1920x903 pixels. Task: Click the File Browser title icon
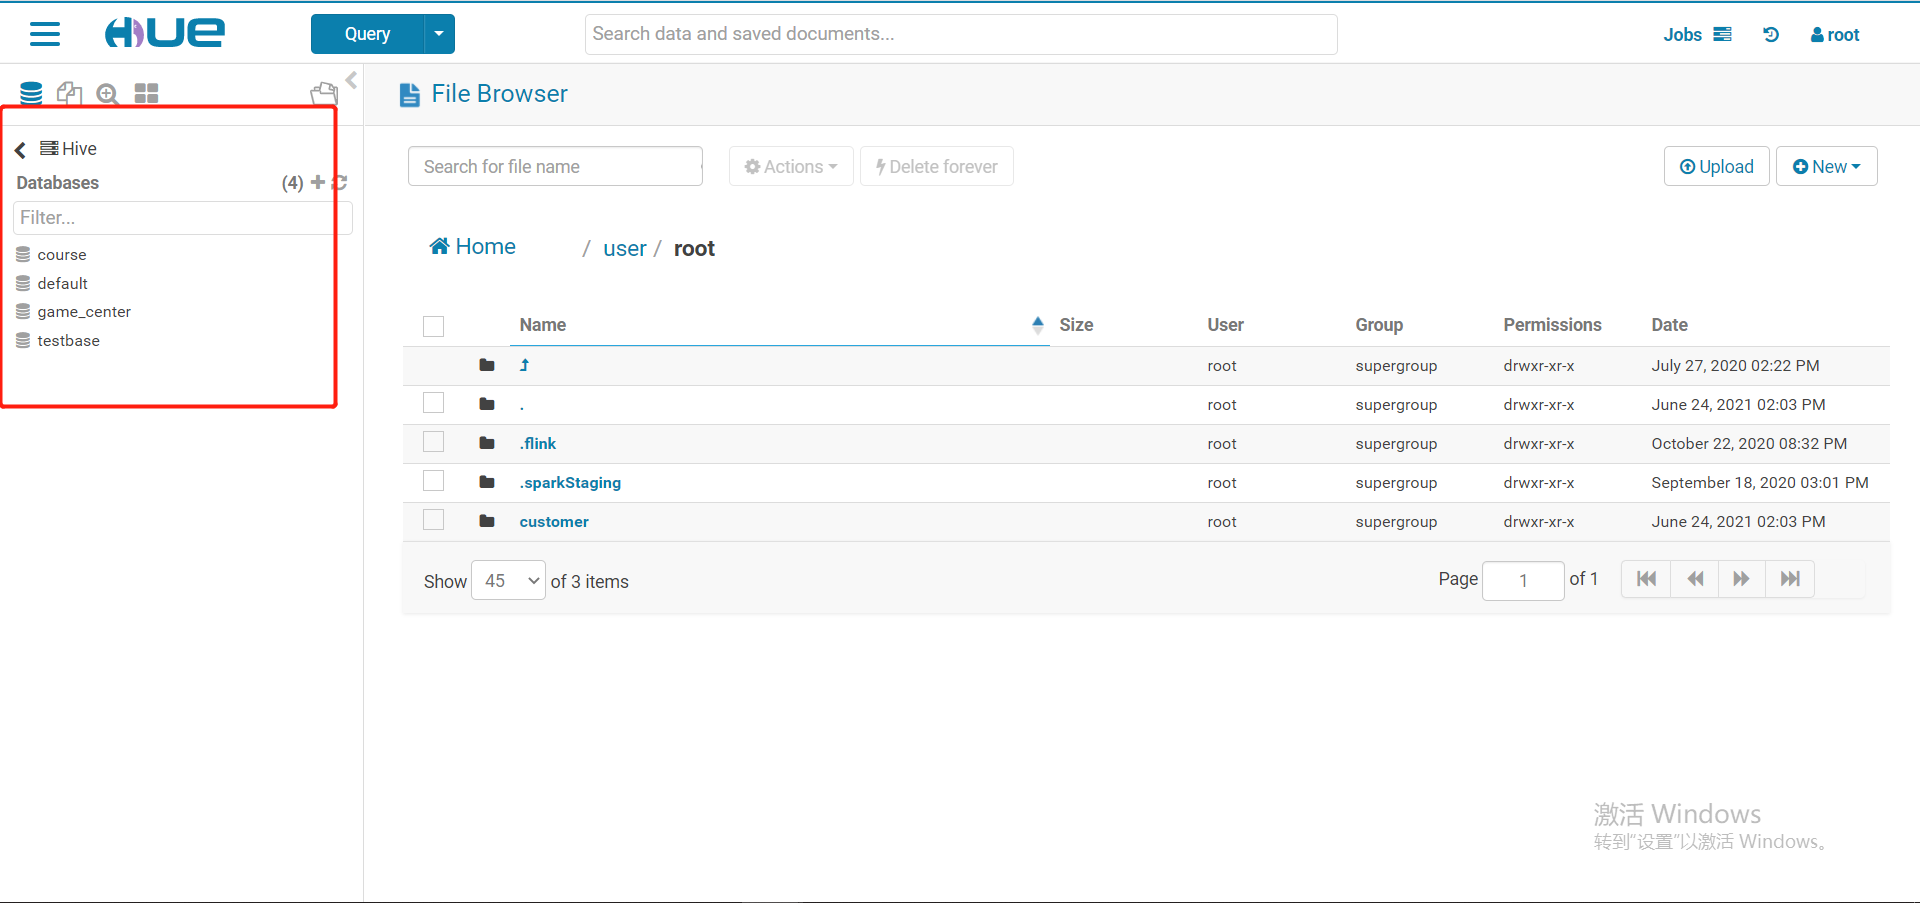point(409,95)
